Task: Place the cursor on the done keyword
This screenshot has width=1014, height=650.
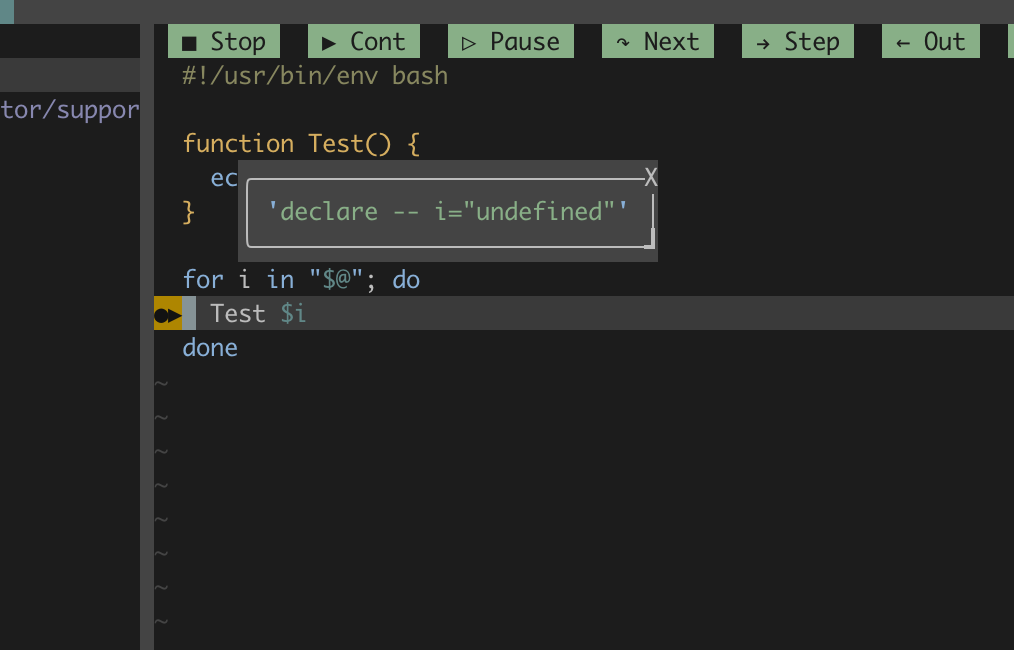Action: [210, 347]
